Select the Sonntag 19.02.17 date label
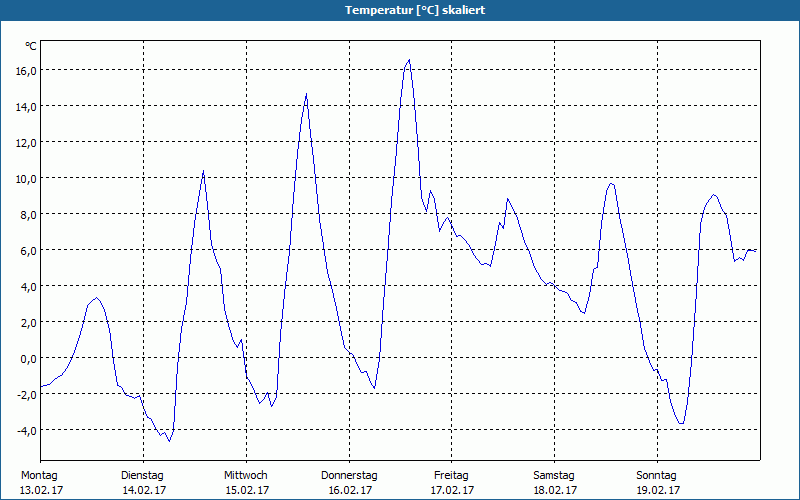The height and width of the screenshot is (500, 800). 657,483
